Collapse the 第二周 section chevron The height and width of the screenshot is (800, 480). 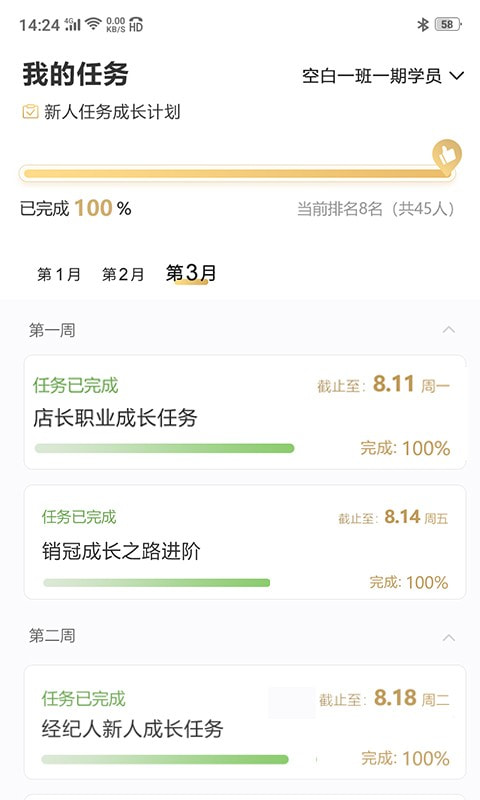coord(449,638)
